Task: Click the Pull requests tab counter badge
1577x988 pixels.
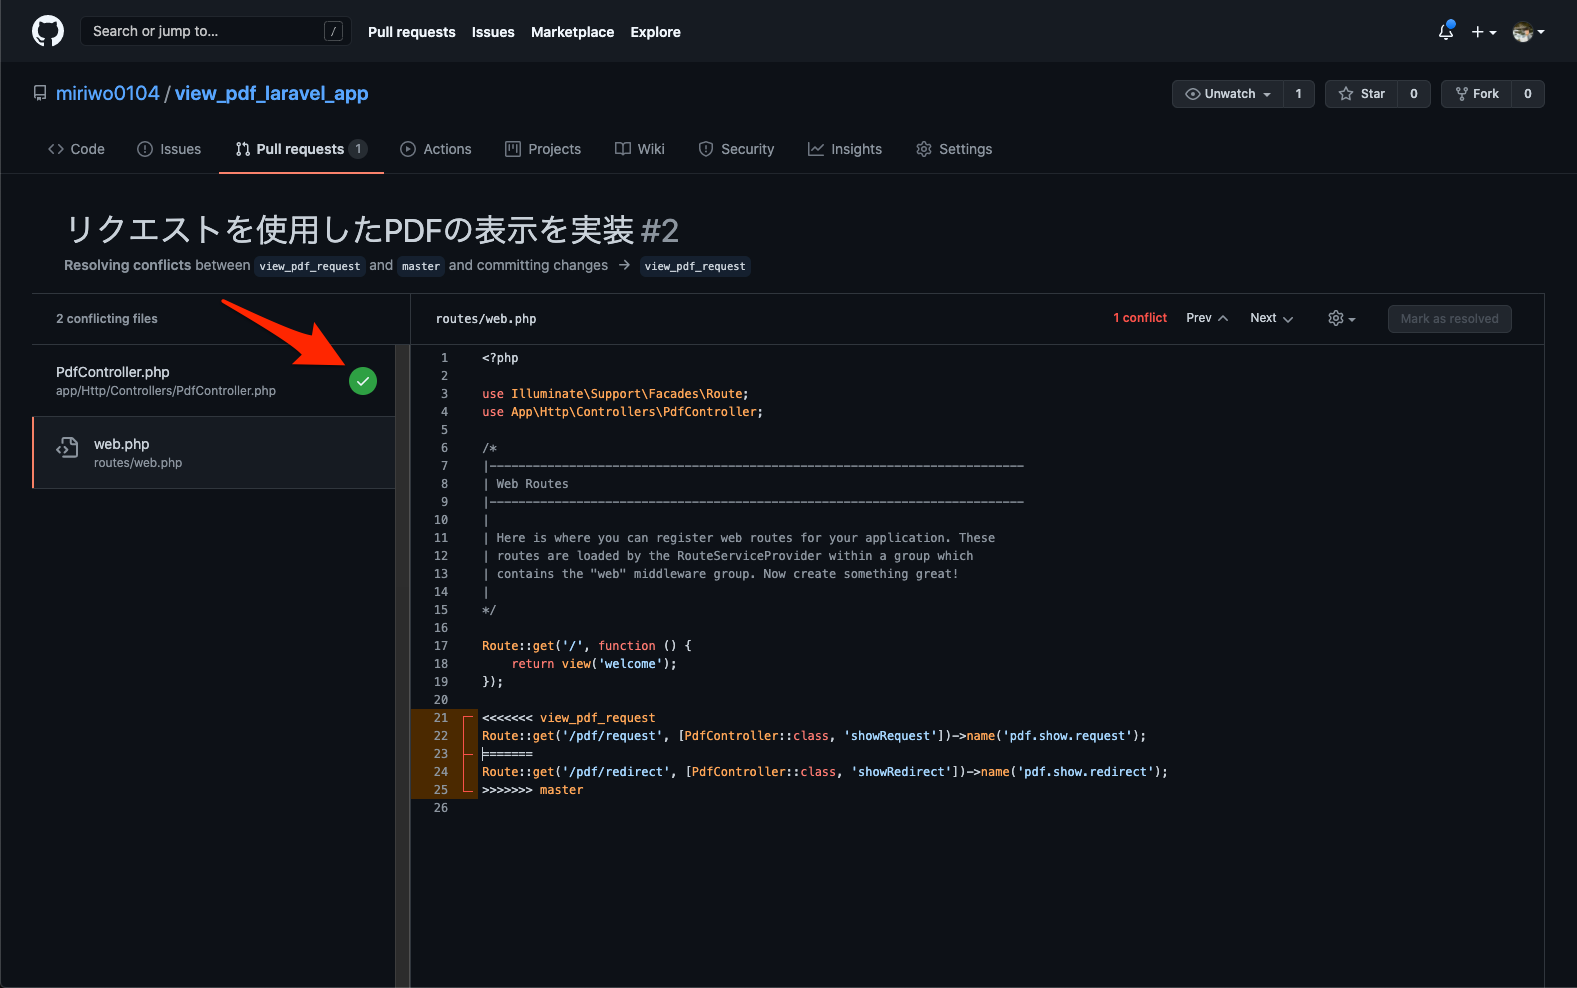Action: [358, 149]
